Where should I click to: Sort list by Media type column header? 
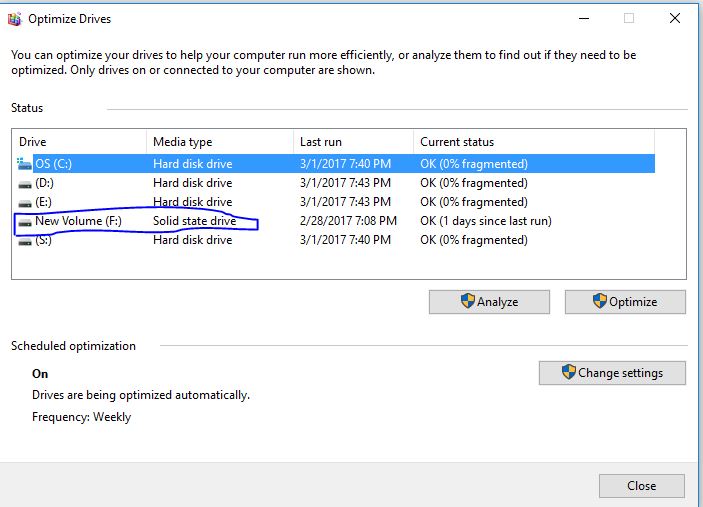[220, 142]
